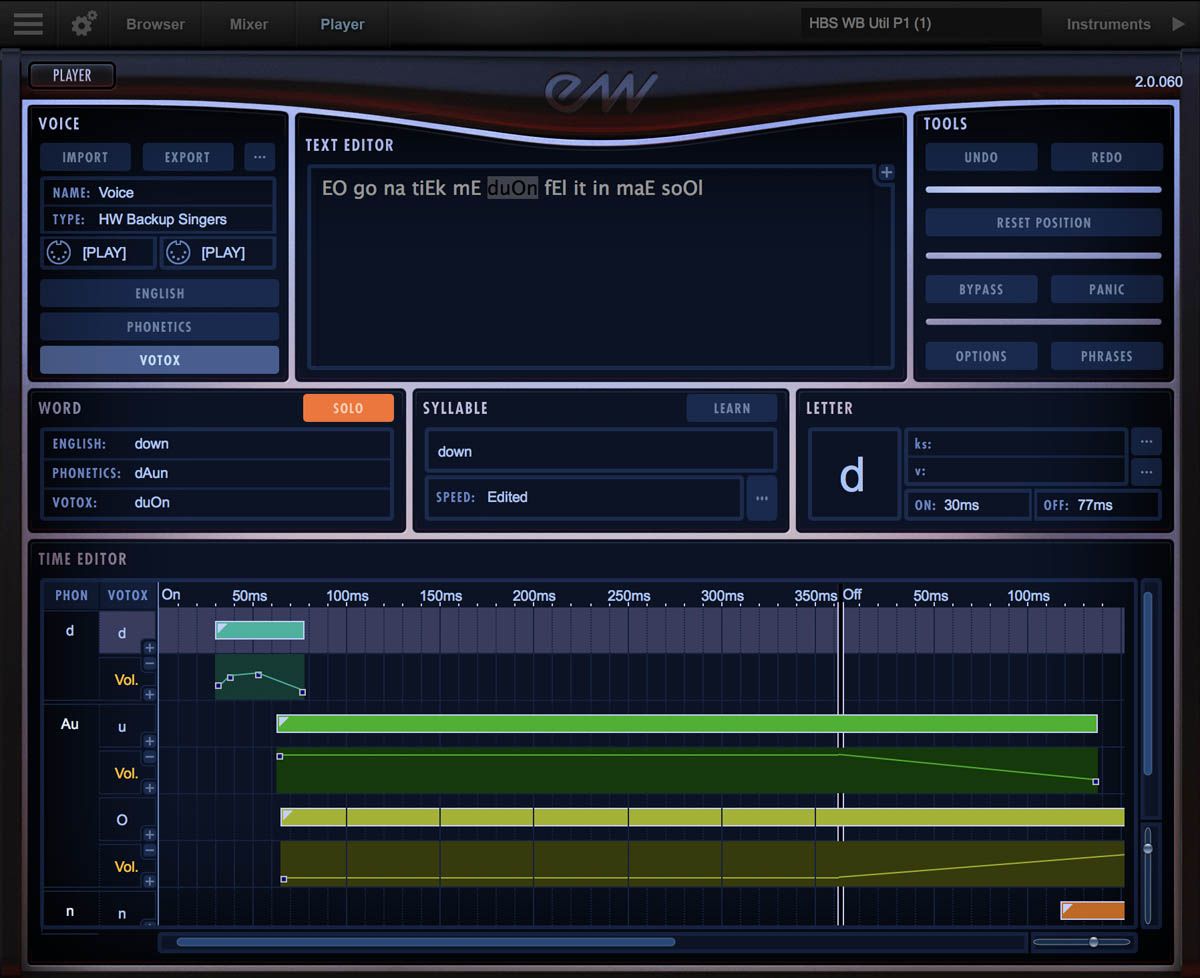Toggle the SOLO button in Word panel
1200x978 pixels.
tap(348, 408)
